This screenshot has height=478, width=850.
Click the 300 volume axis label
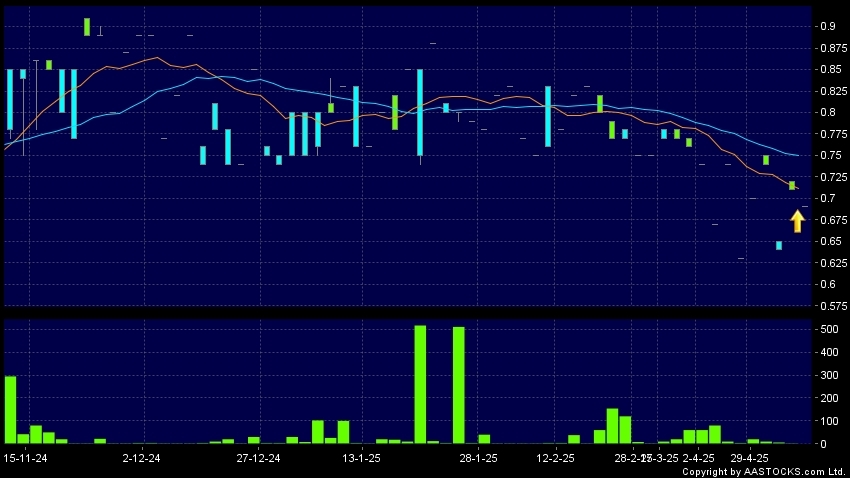[x=830, y=375]
